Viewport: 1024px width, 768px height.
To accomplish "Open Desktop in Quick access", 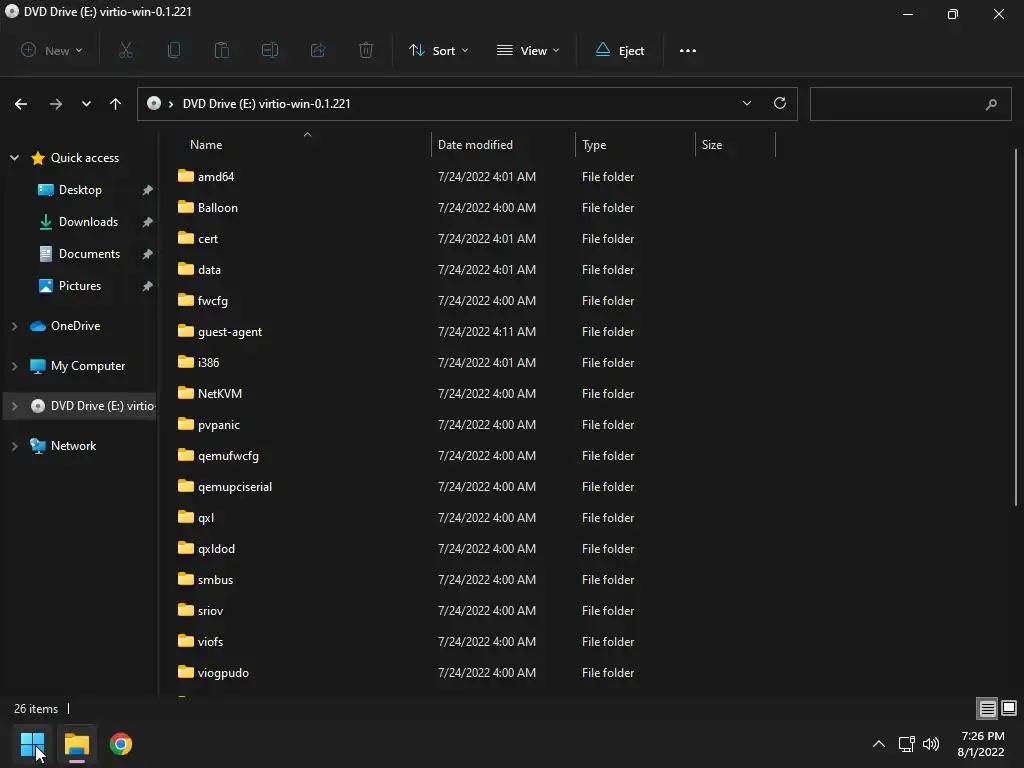I will click(80, 190).
